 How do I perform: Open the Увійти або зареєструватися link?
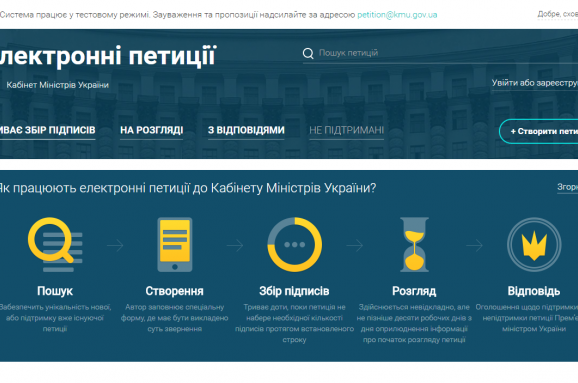(x=535, y=83)
